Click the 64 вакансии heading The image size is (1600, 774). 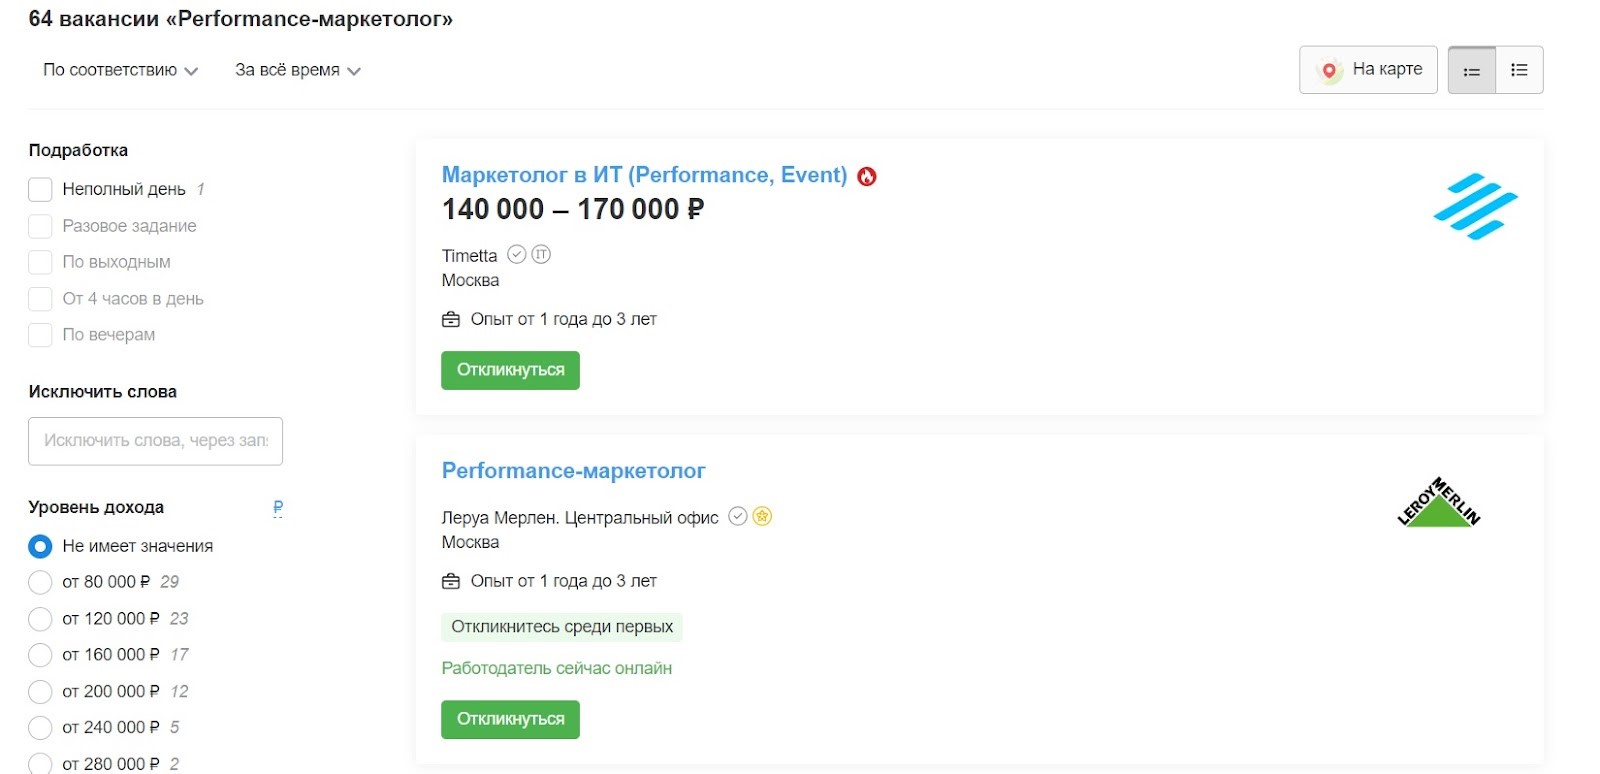coord(240,19)
